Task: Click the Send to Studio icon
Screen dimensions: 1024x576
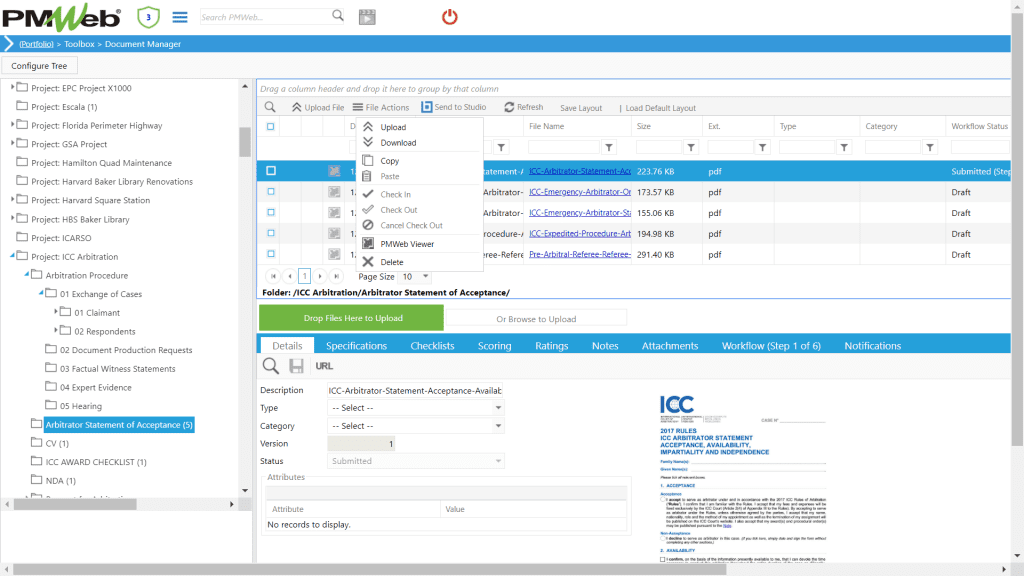Action: (x=426, y=106)
